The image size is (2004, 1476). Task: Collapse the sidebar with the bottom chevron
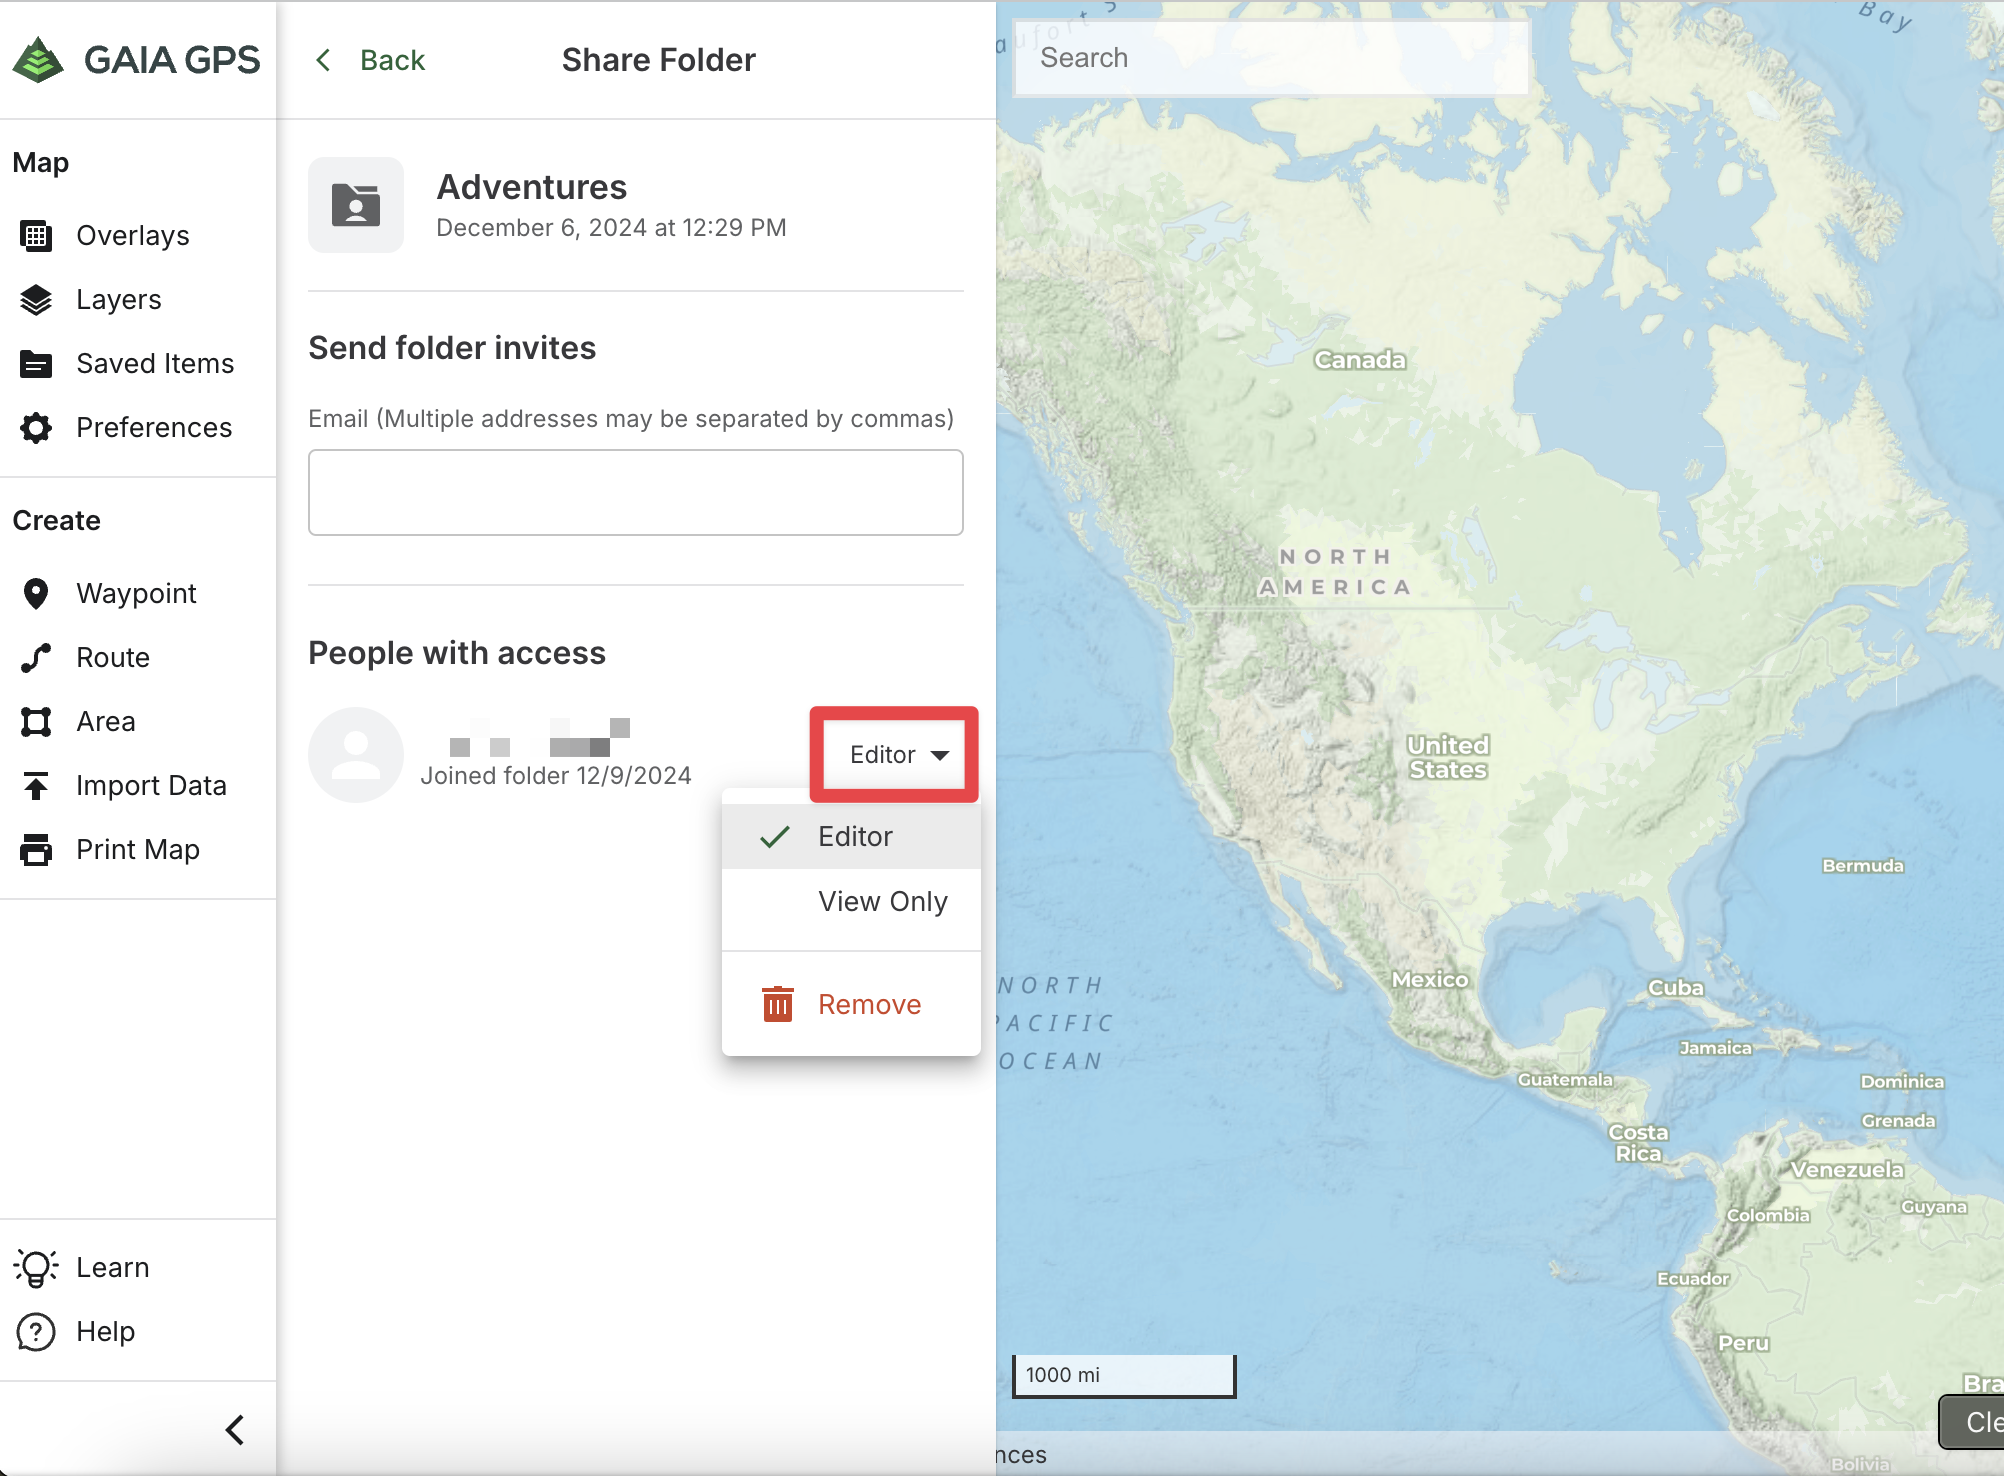pyautogui.click(x=235, y=1429)
